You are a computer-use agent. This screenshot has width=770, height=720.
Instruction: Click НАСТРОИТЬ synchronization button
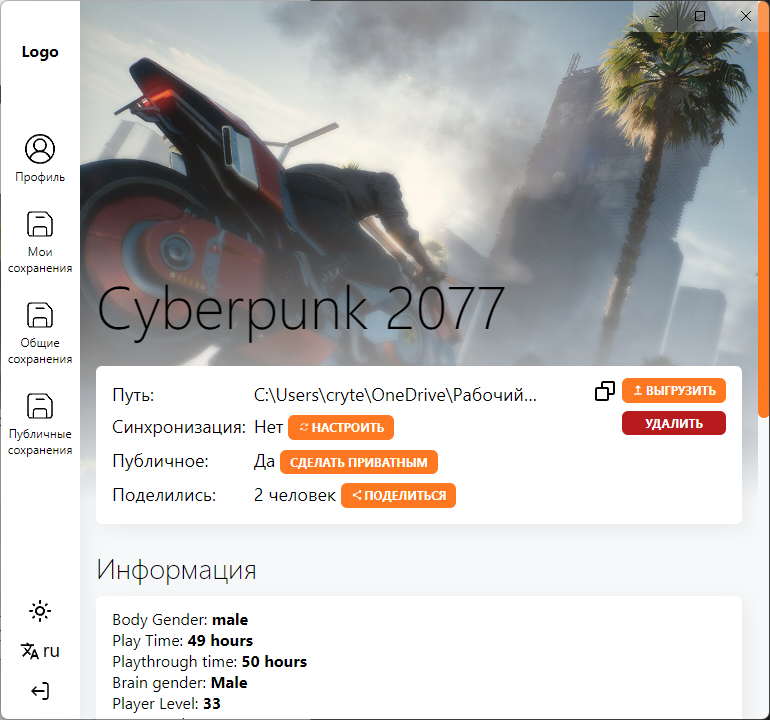pos(341,427)
